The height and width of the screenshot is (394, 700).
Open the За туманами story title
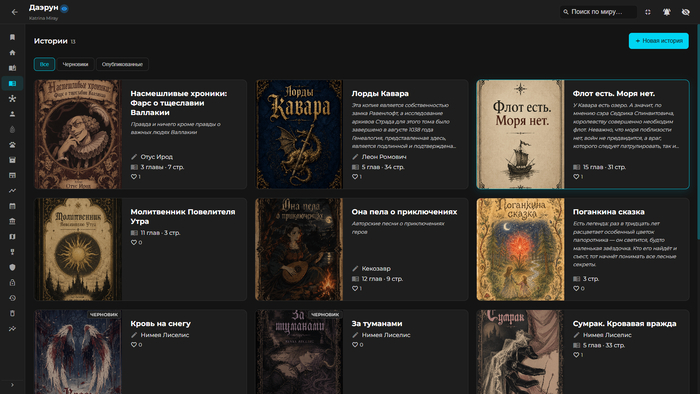pos(377,323)
